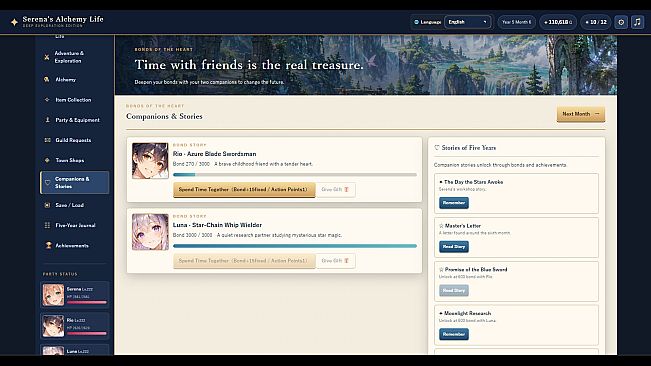Screen dimensions: 651x366
Task: Click the globe icon next to Language
Action: coord(416,22)
